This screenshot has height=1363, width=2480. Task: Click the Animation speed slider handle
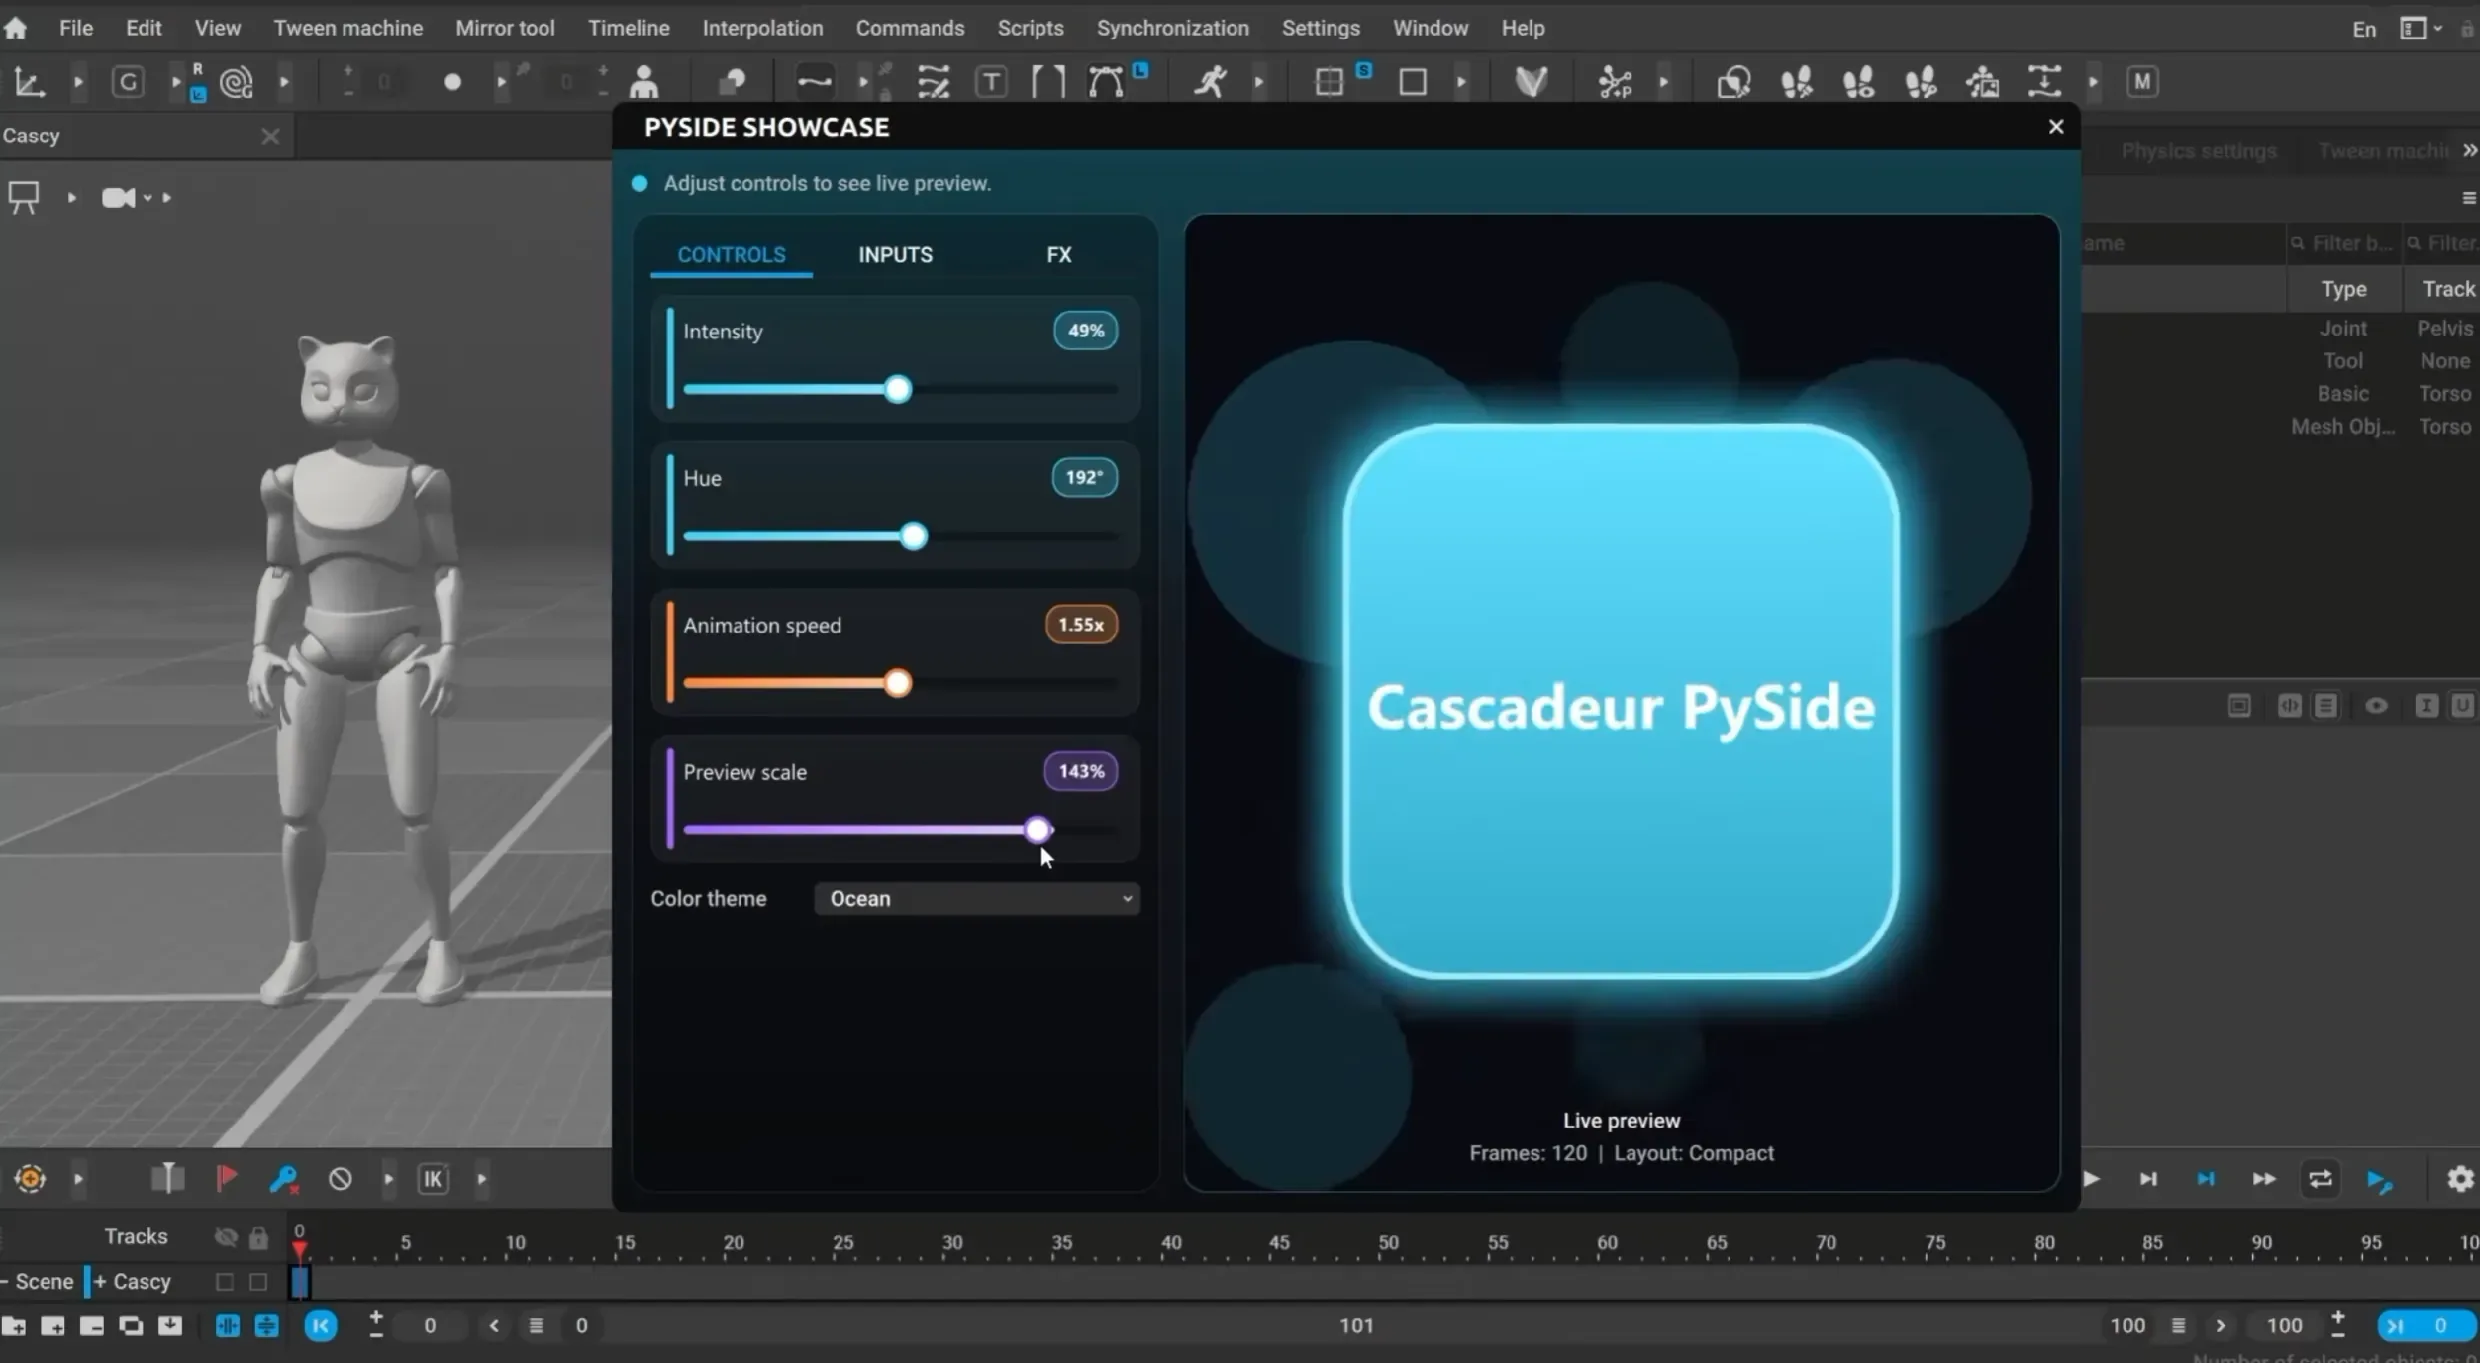tap(898, 683)
